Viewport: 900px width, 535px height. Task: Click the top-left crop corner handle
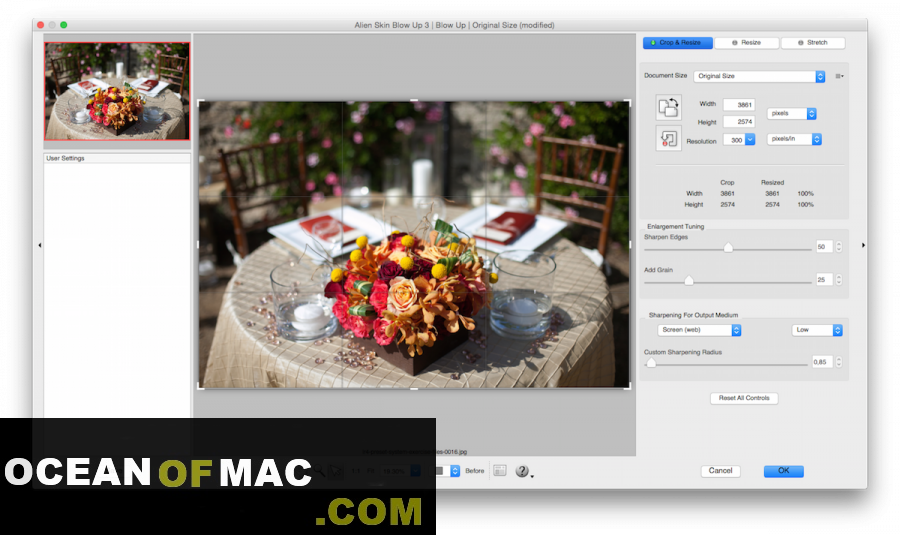point(200,102)
